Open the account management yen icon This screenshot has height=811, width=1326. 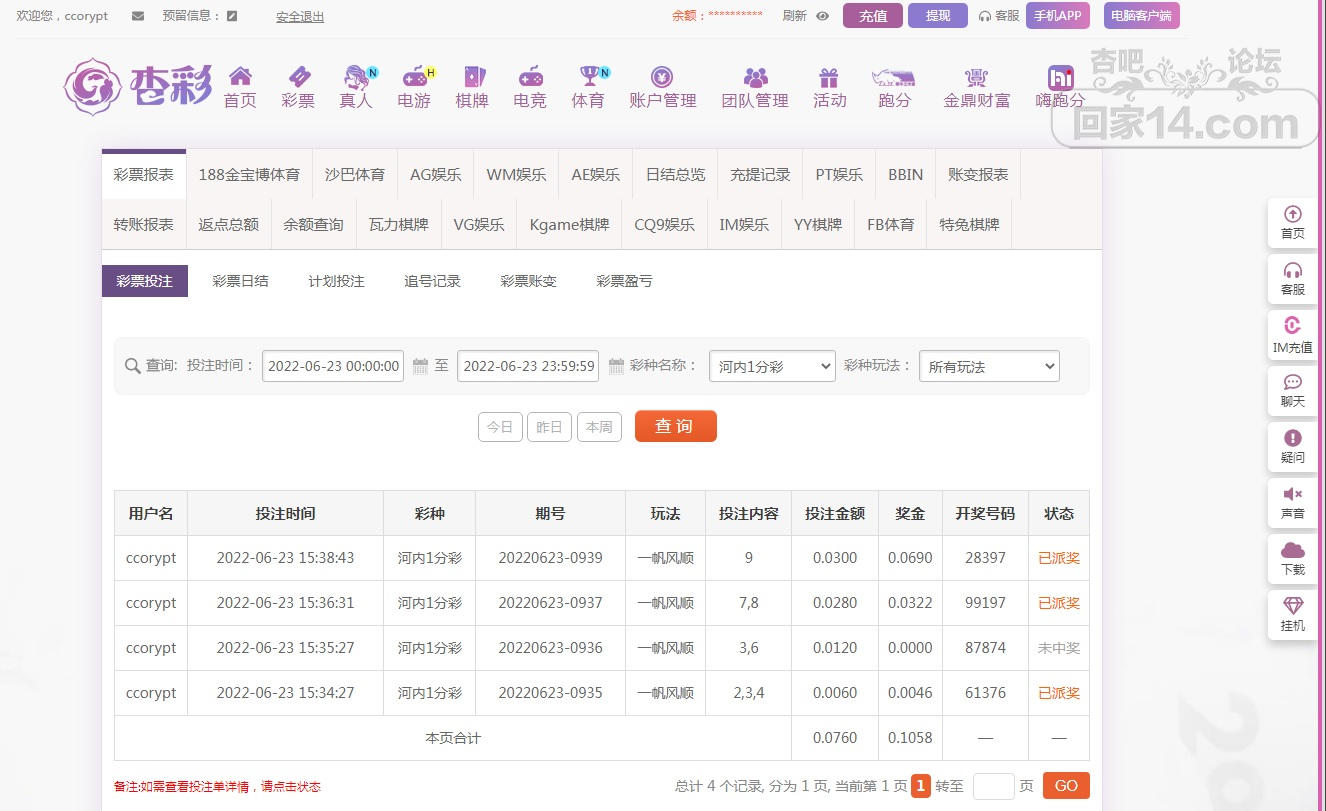click(662, 77)
